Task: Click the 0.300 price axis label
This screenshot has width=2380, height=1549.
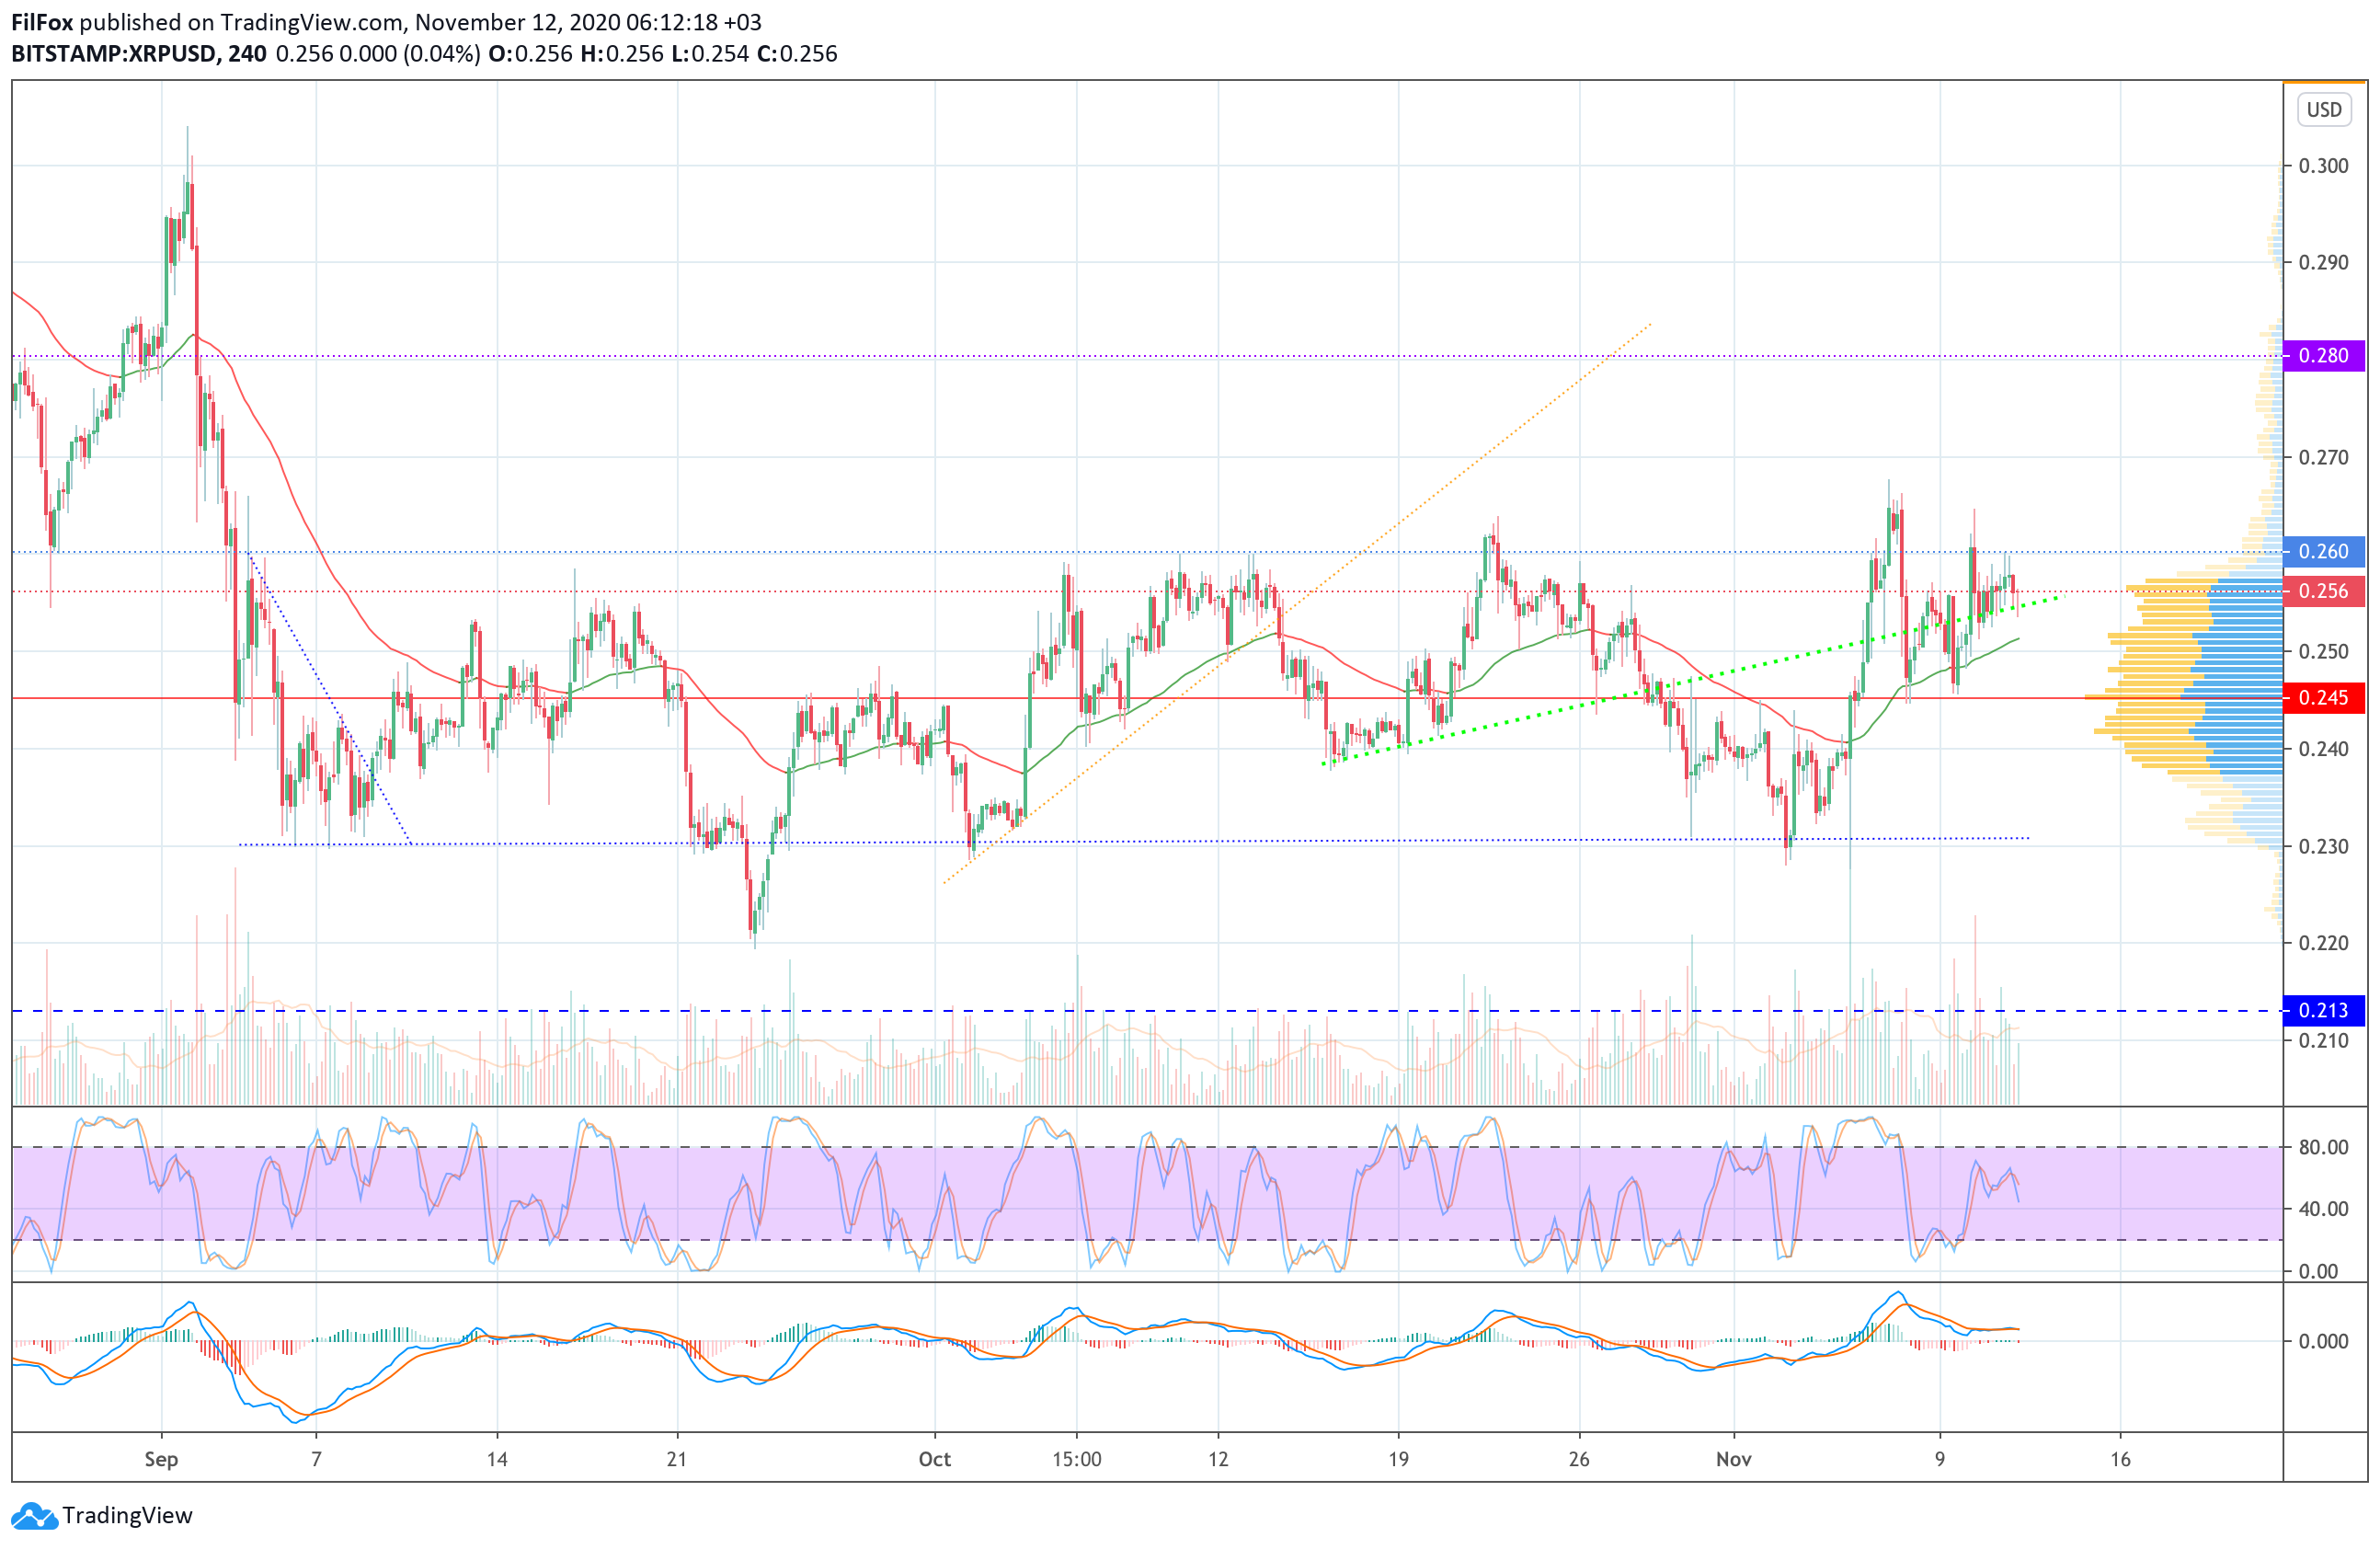Action: point(2323,166)
